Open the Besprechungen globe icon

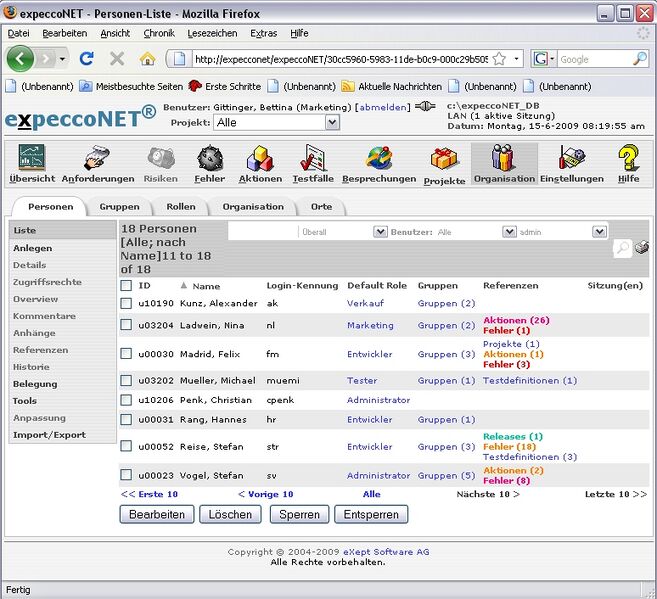(379, 158)
